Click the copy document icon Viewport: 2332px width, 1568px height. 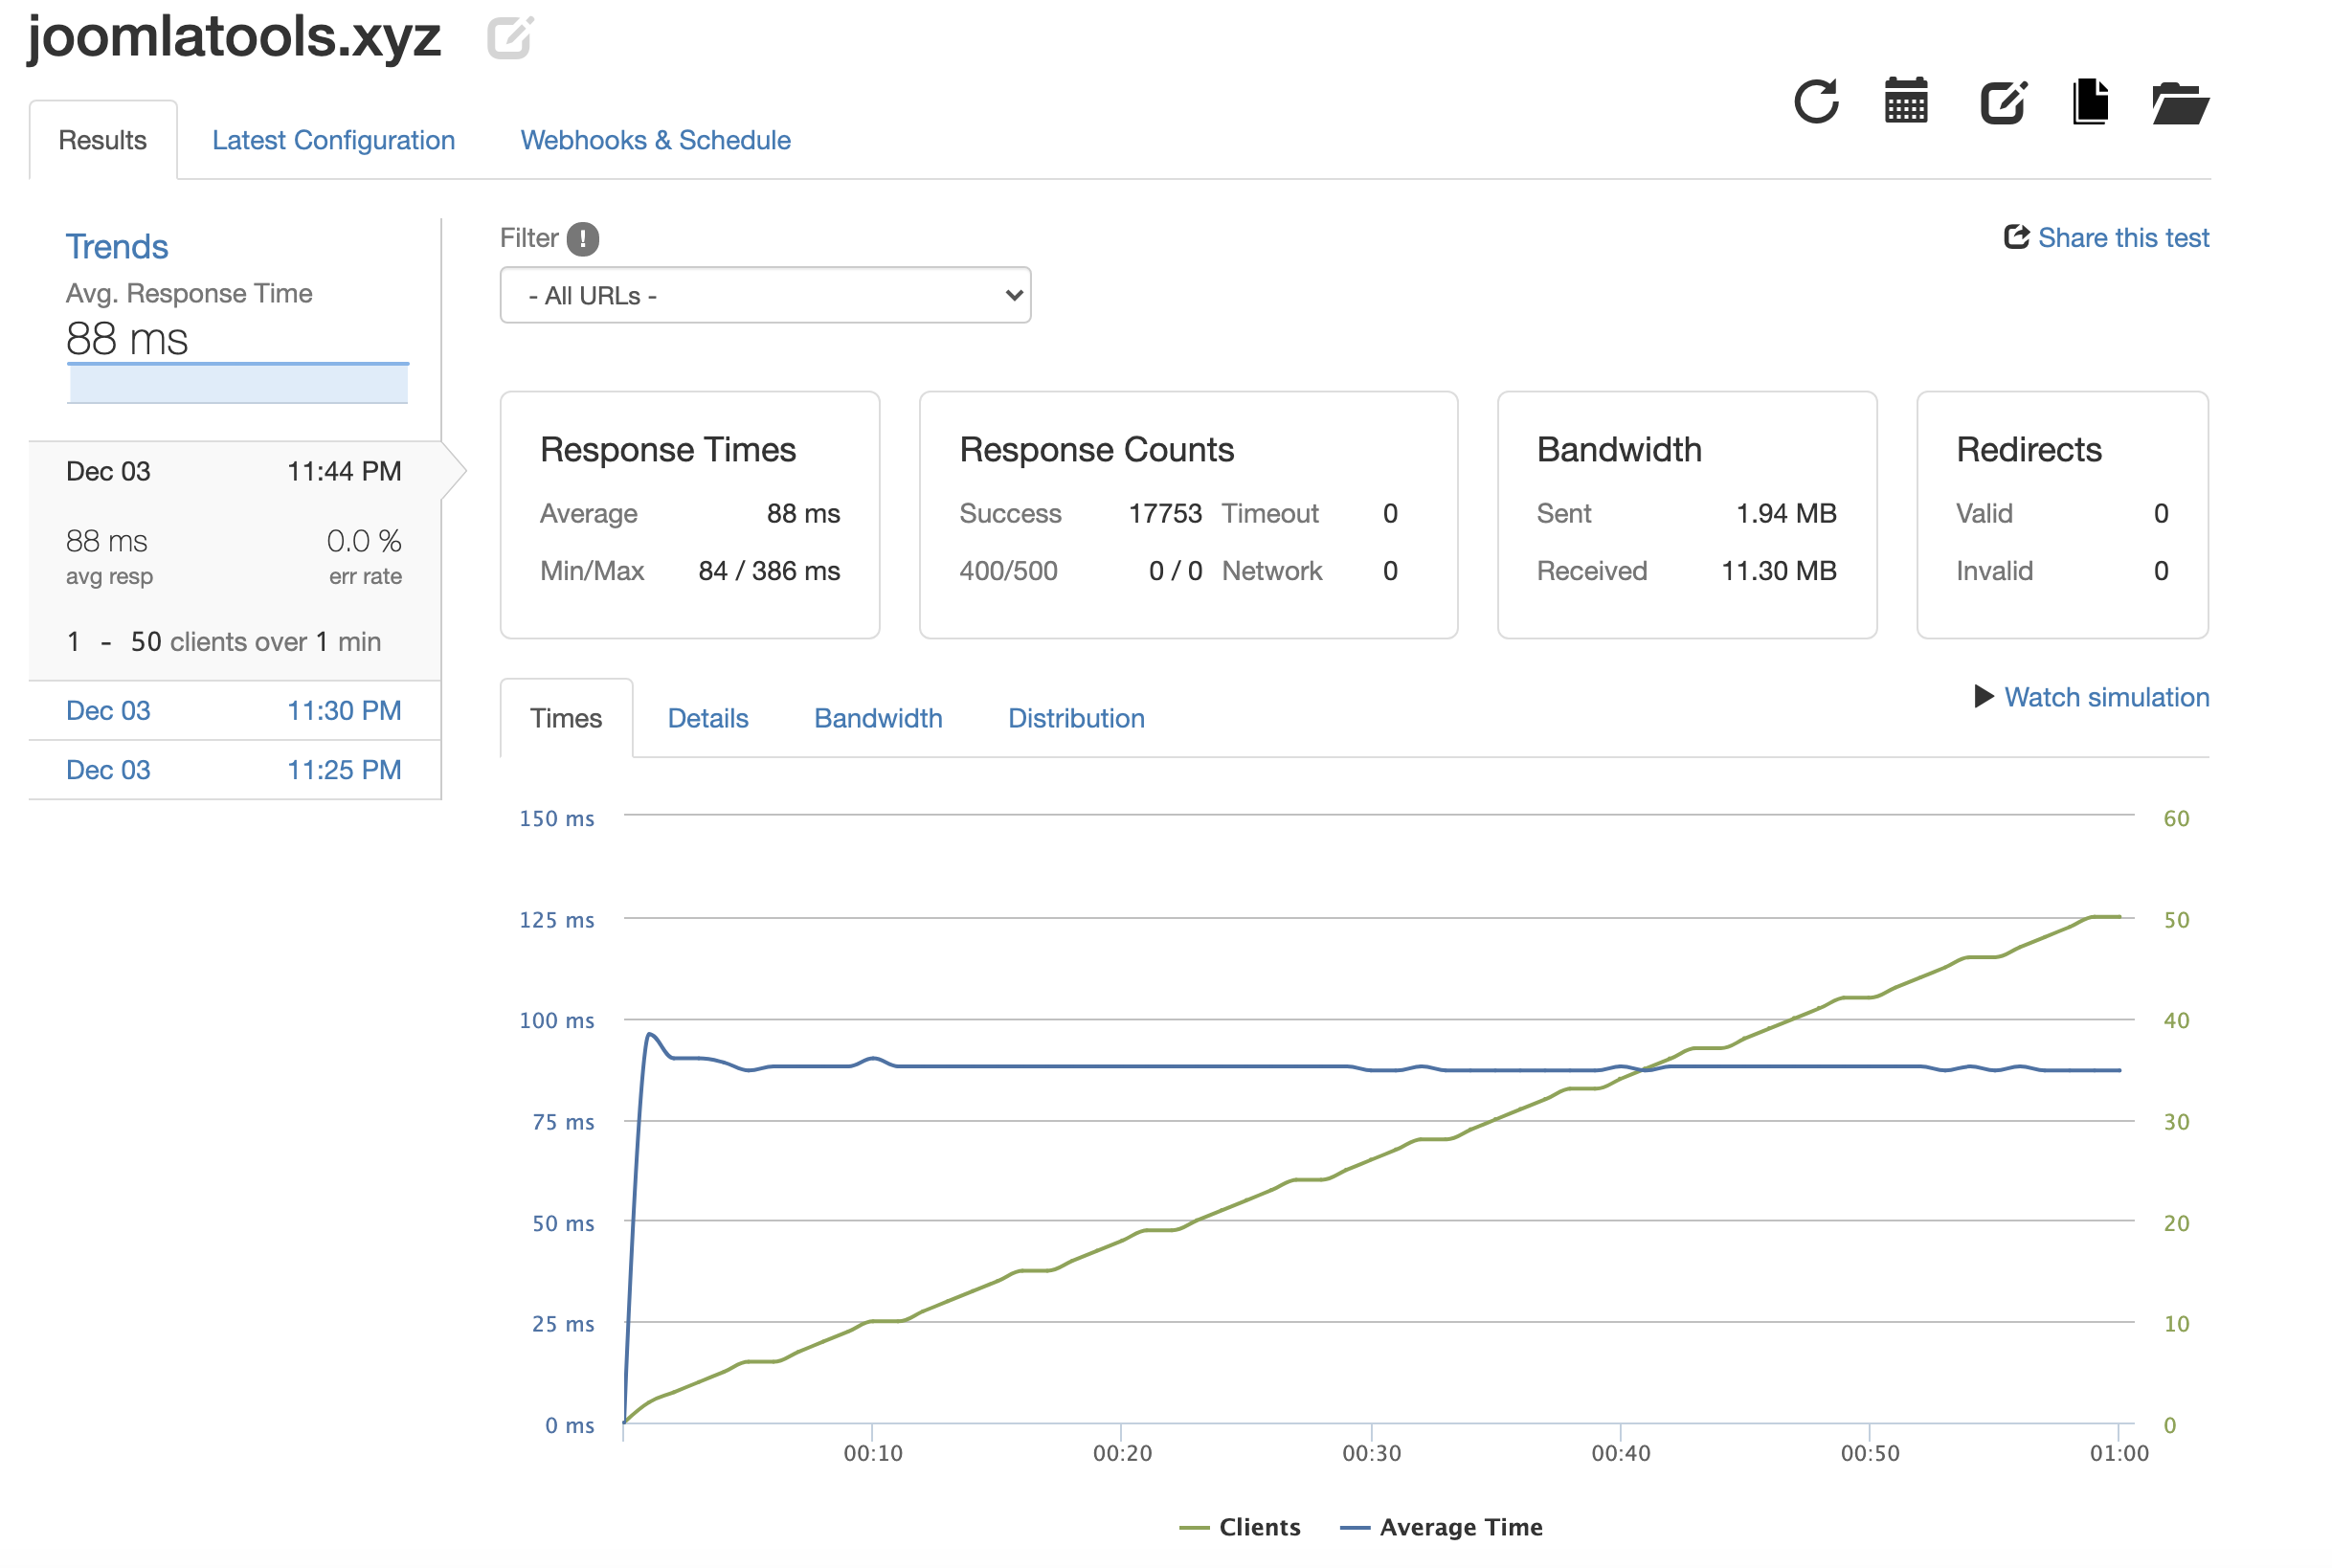(2090, 101)
